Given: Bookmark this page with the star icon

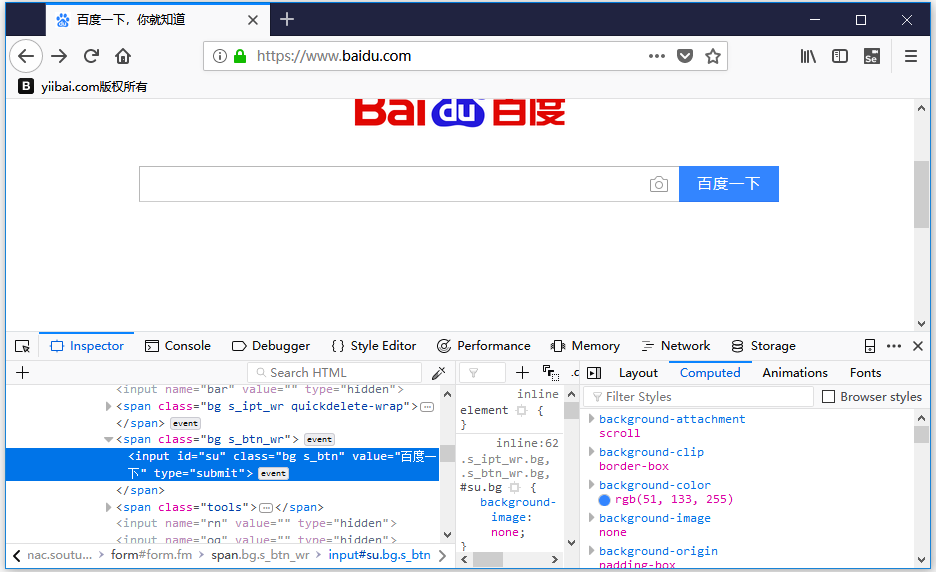Looking at the screenshot, I should pos(713,56).
